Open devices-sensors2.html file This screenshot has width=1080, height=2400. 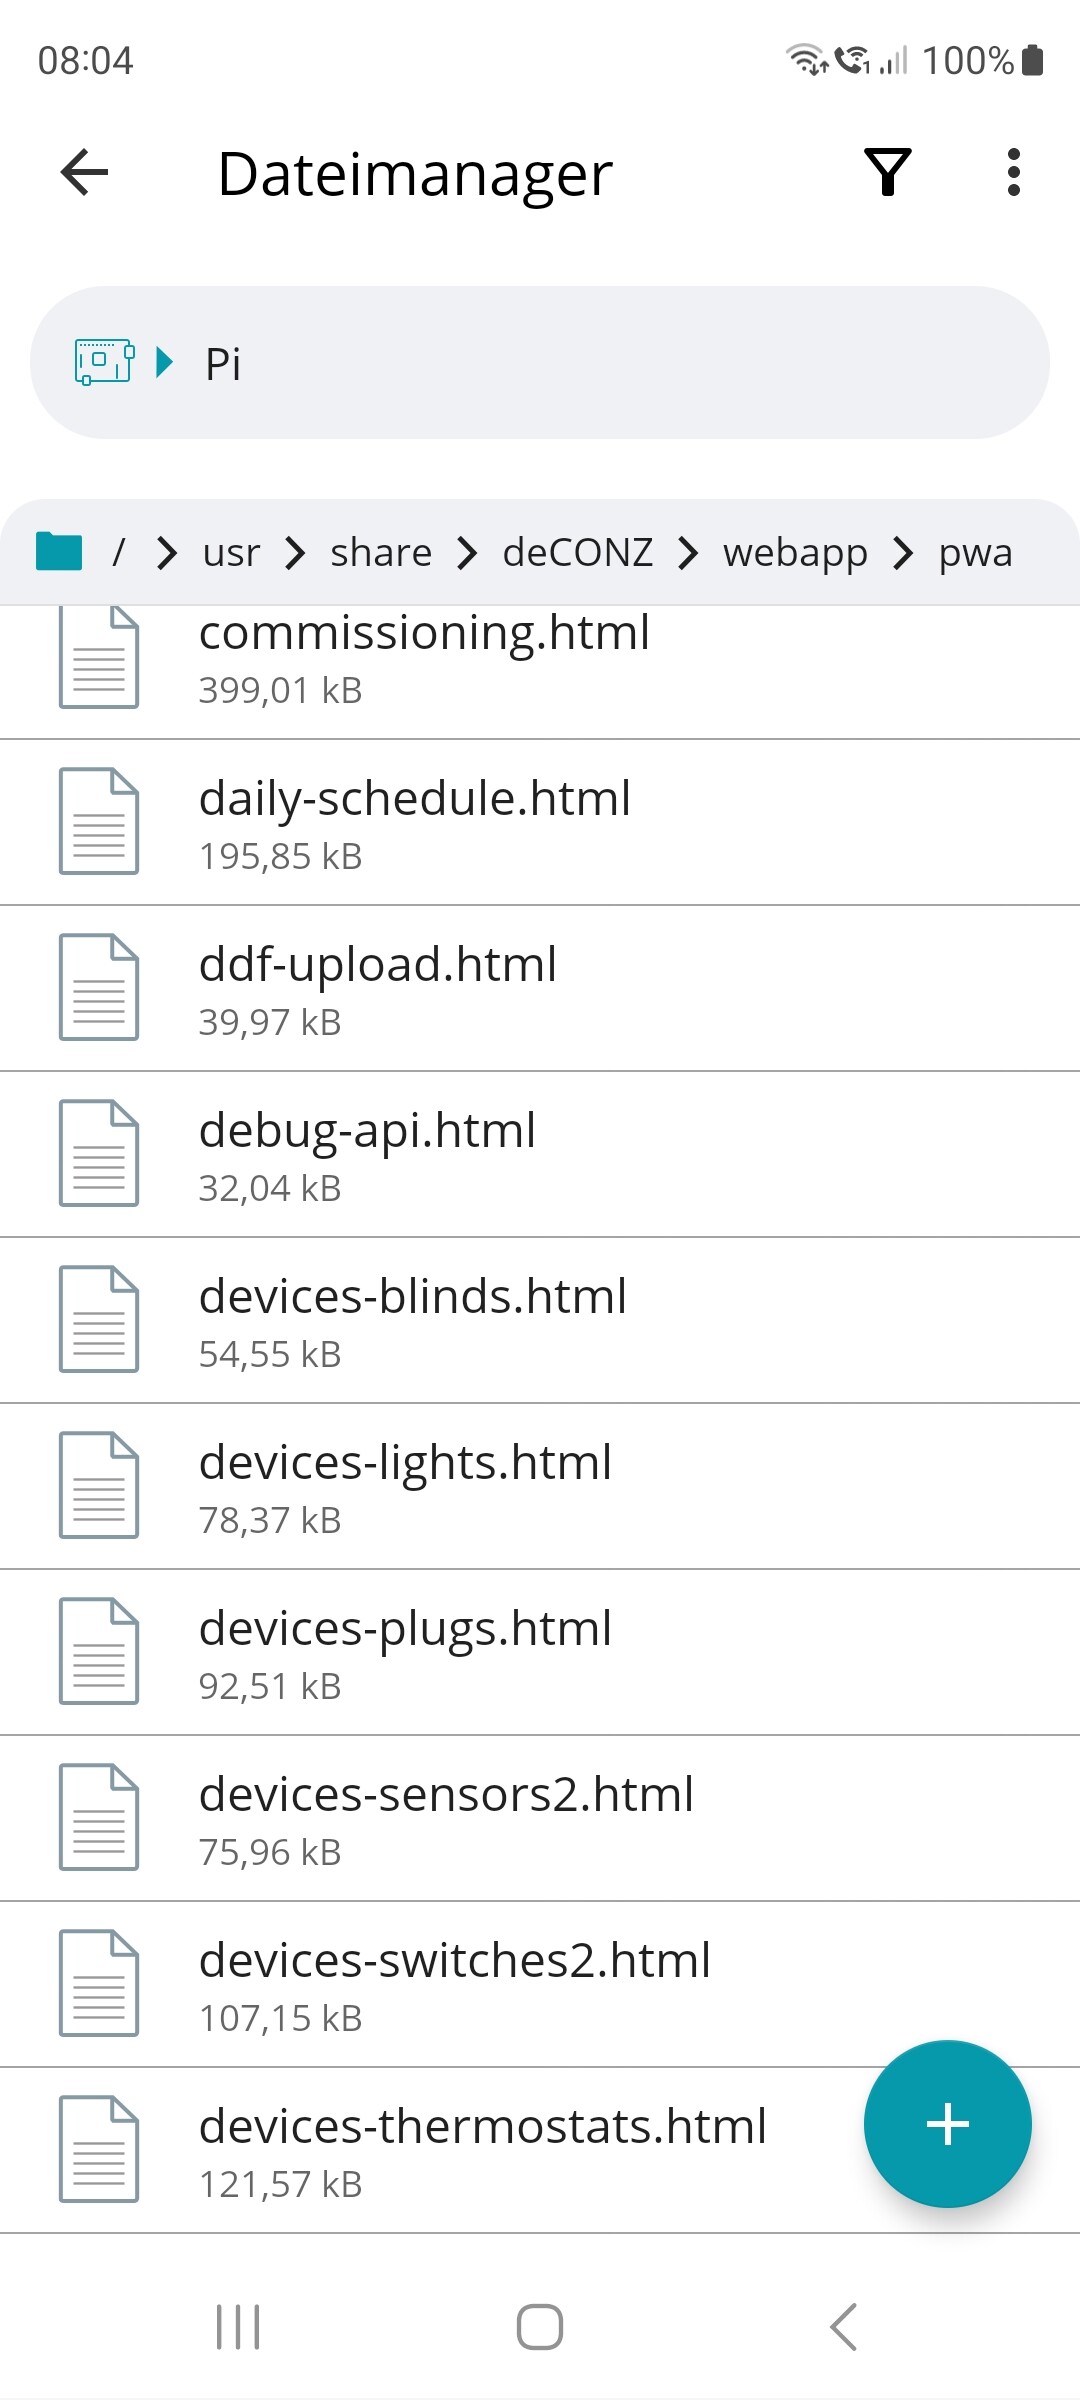coord(446,1816)
